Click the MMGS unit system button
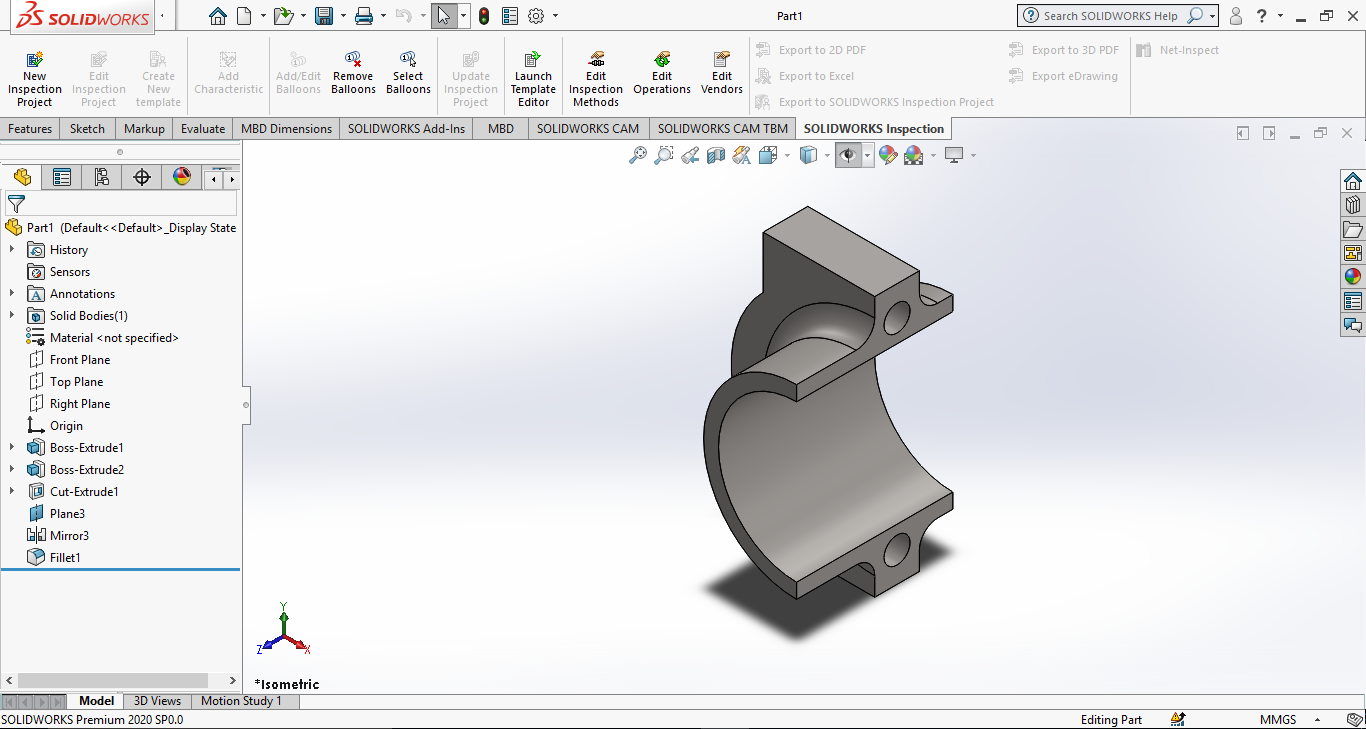This screenshot has width=1366, height=729. click(x=1278, y=720)
